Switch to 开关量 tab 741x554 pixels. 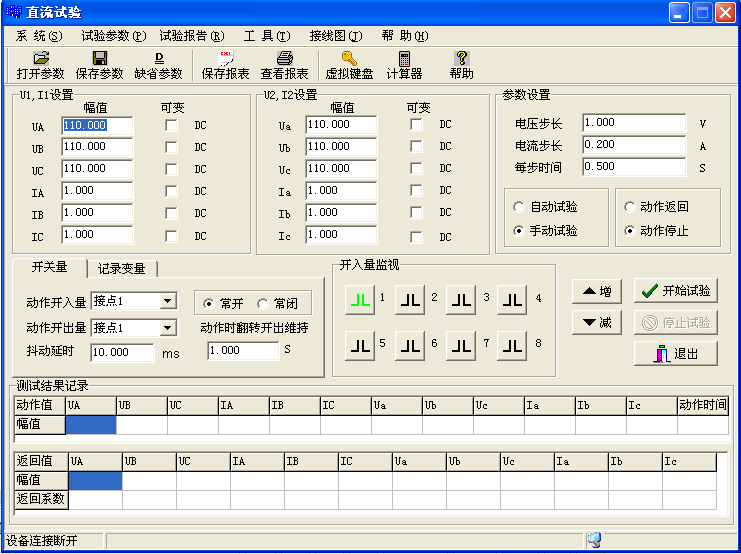click(x=50, y=268)
